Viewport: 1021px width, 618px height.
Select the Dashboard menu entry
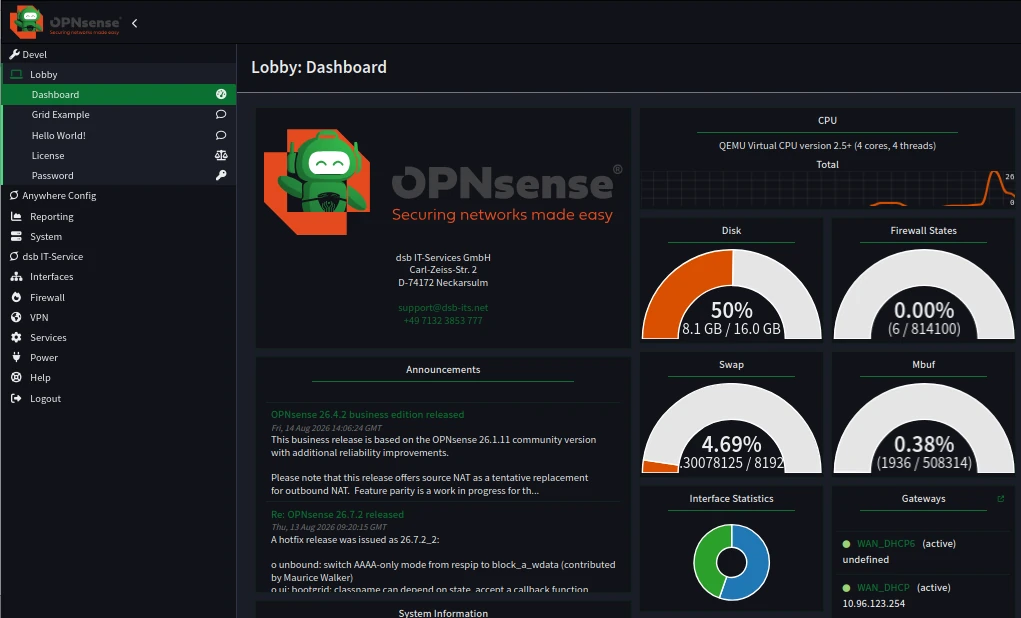[x=119, y=94]
